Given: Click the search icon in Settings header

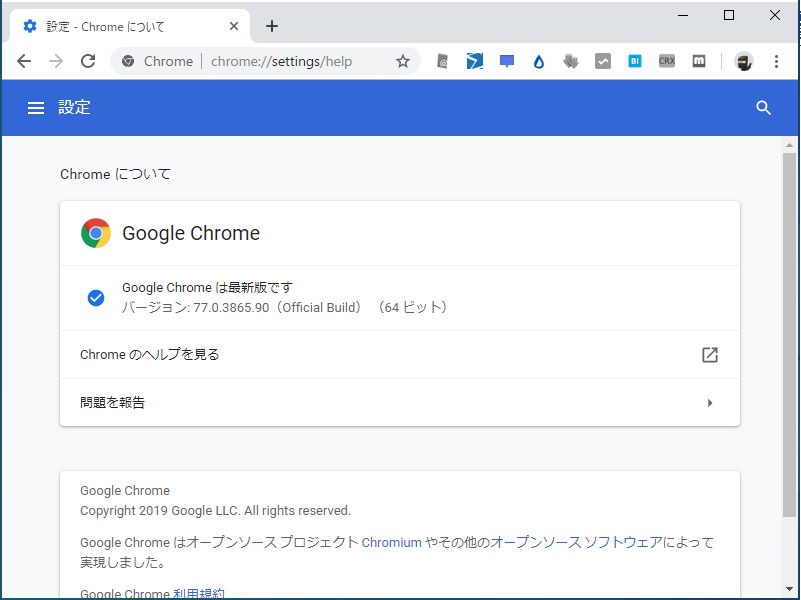Looking at the screenshot, I should tap(763, 107).
